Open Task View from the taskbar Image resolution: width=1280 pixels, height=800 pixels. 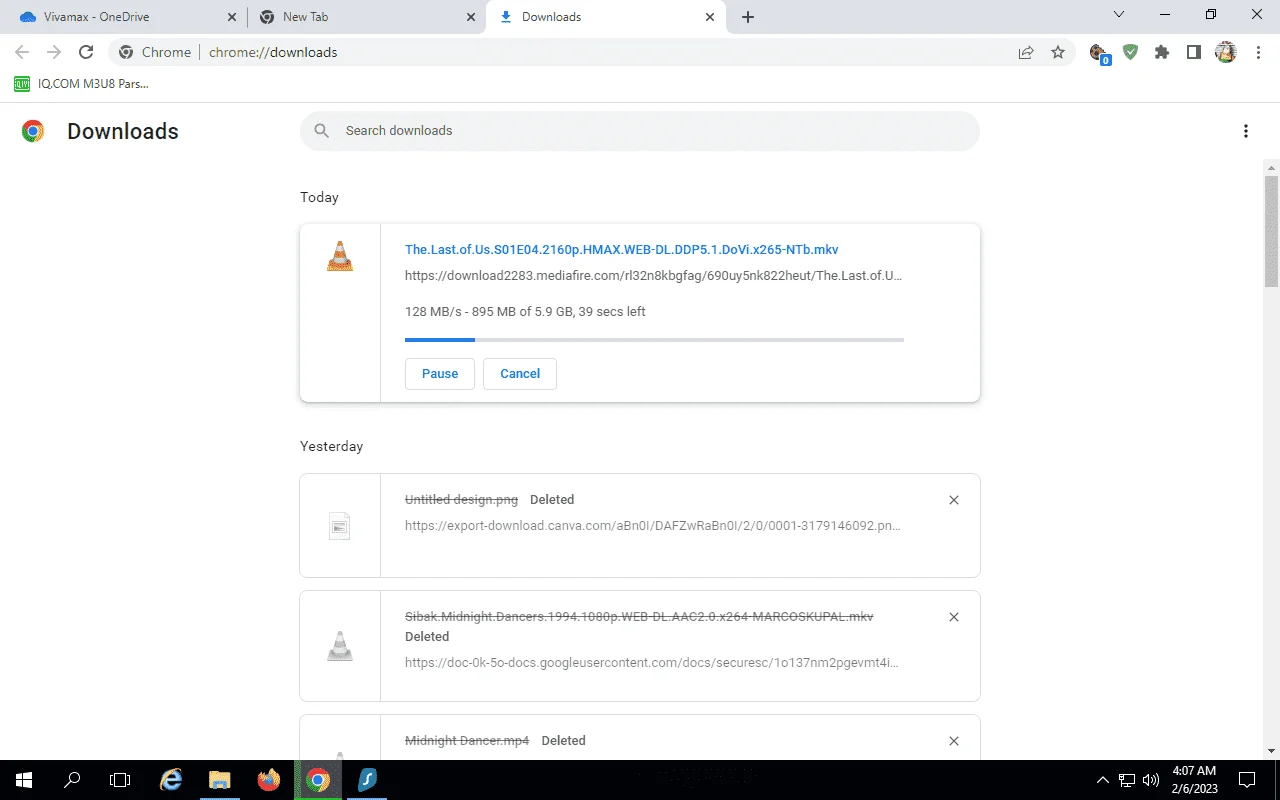tap(120, 780)
